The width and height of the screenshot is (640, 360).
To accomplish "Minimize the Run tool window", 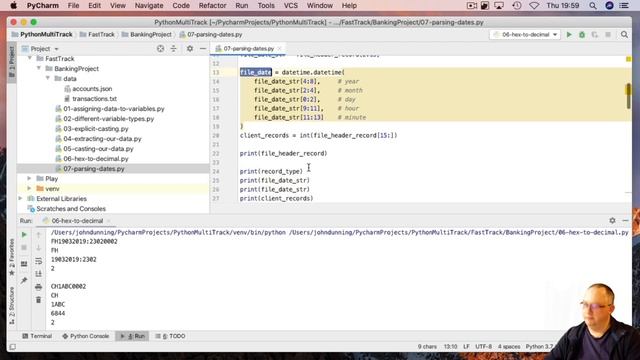I will pyautogui.click(x=625, y=220).
